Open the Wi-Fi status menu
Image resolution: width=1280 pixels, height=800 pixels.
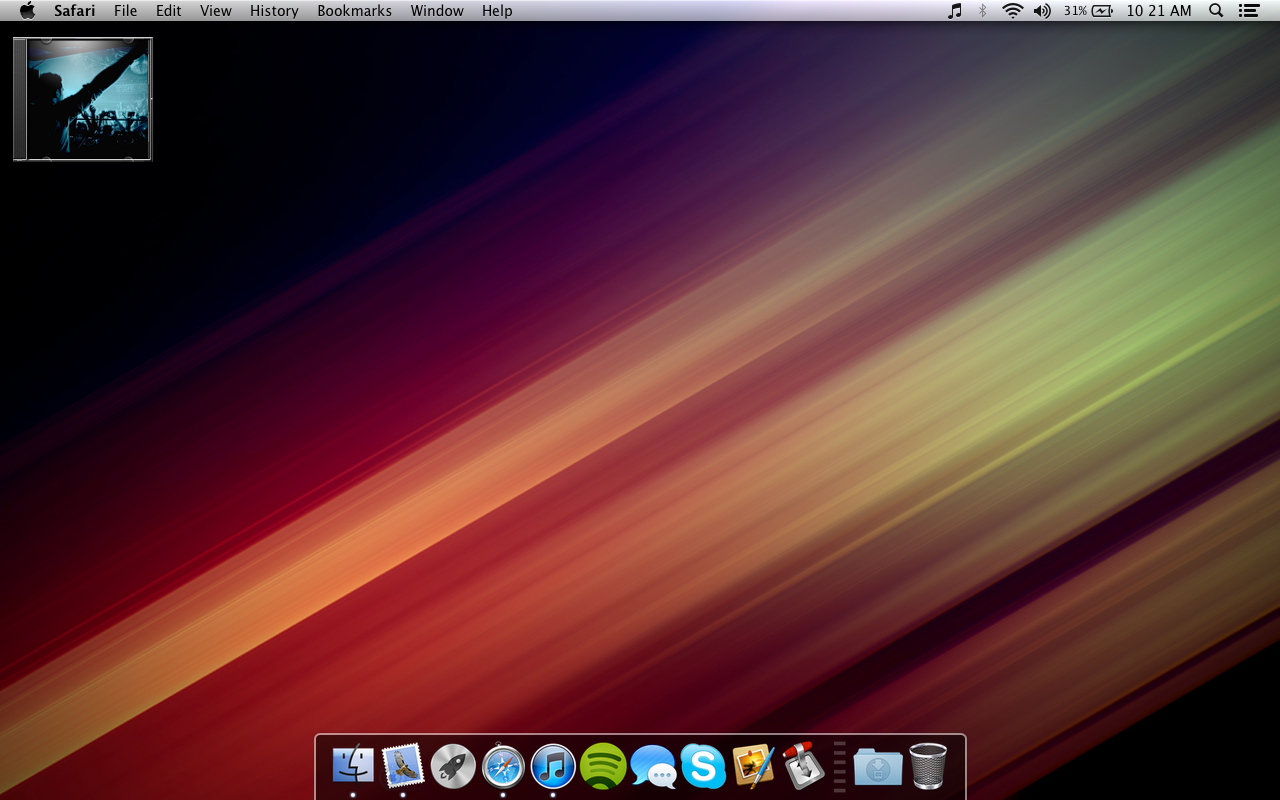coord(1013,11)
